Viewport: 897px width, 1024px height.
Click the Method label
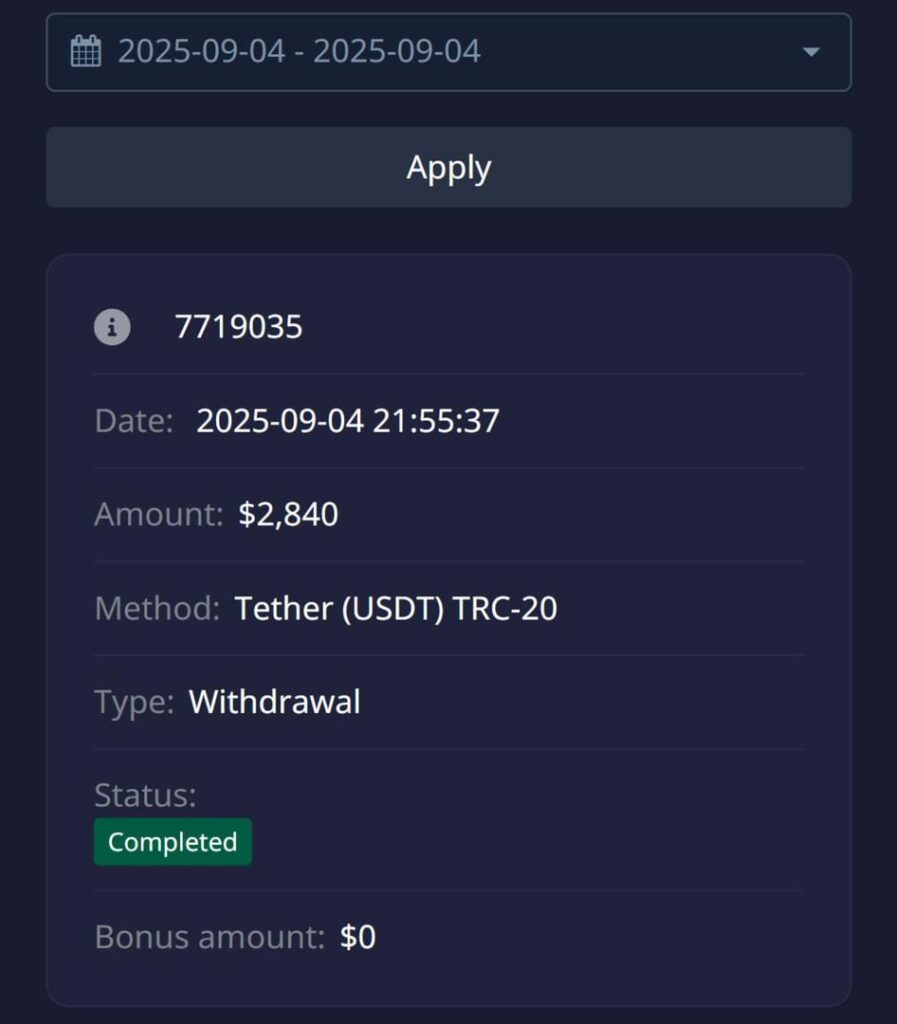(x=156, y=608)
